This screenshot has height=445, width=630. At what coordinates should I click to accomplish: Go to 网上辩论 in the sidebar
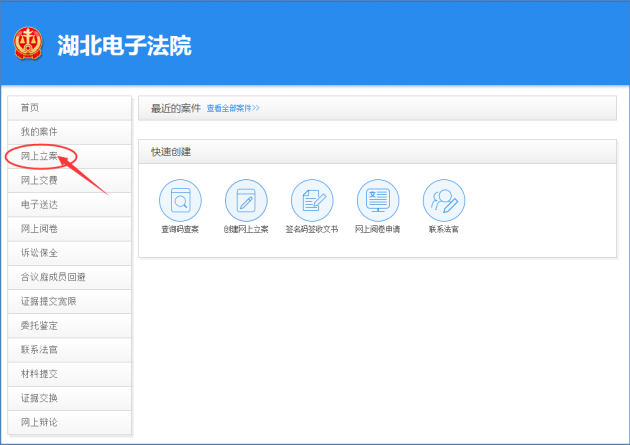coord(69,422)
